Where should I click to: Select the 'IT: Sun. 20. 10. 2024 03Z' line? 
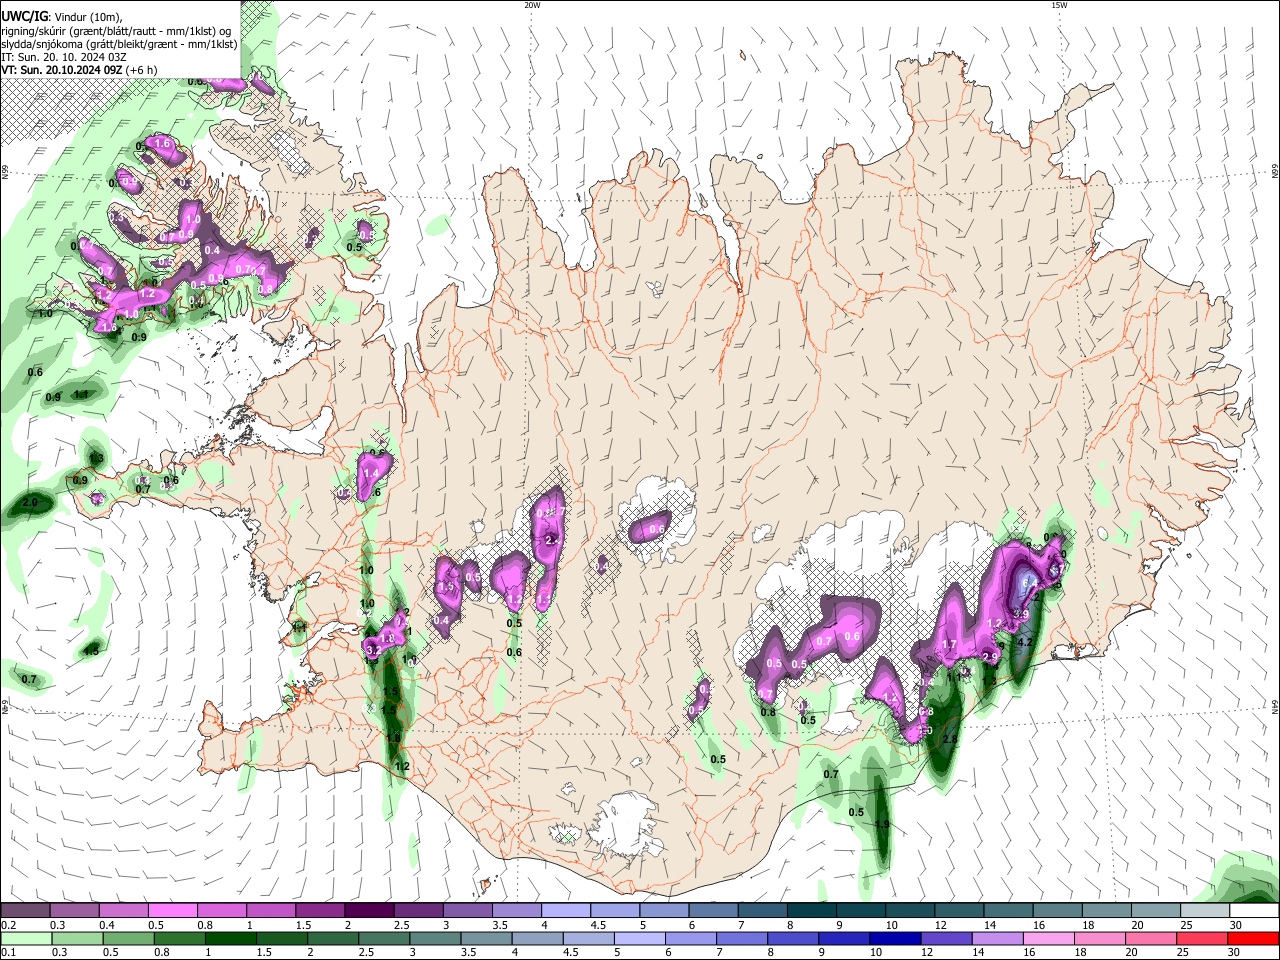62,57
